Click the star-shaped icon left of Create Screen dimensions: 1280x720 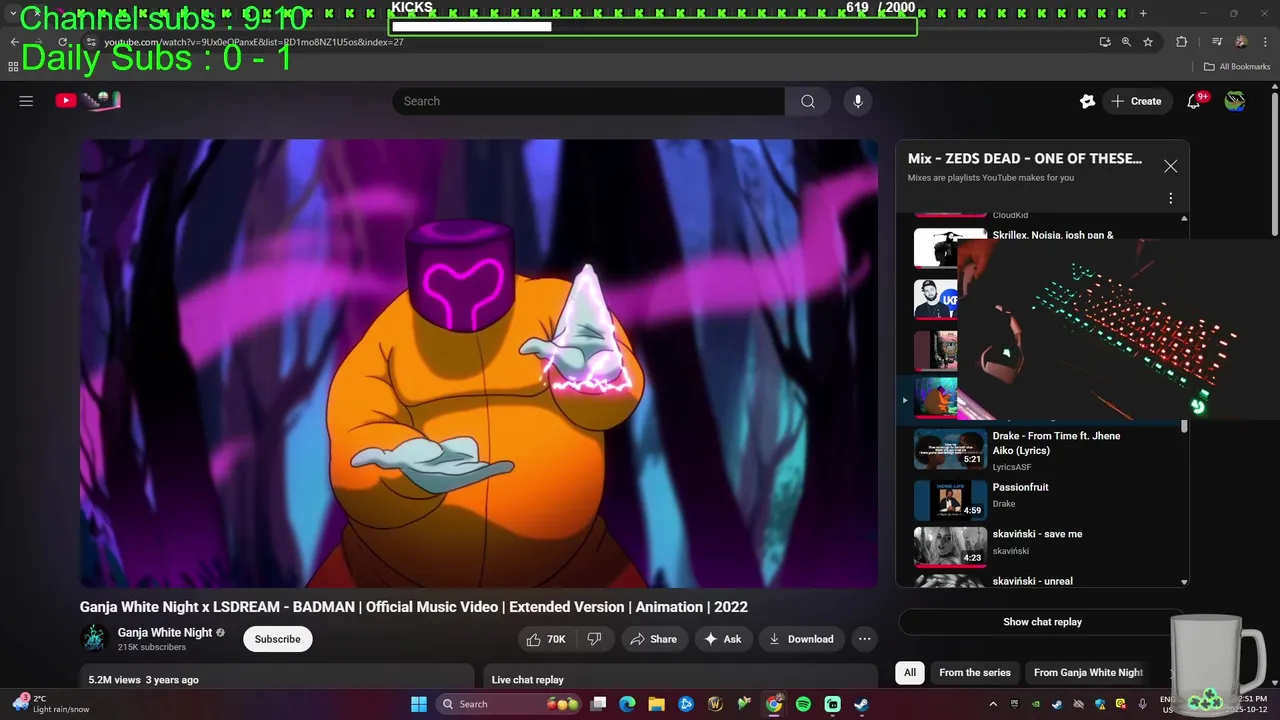1087,101
